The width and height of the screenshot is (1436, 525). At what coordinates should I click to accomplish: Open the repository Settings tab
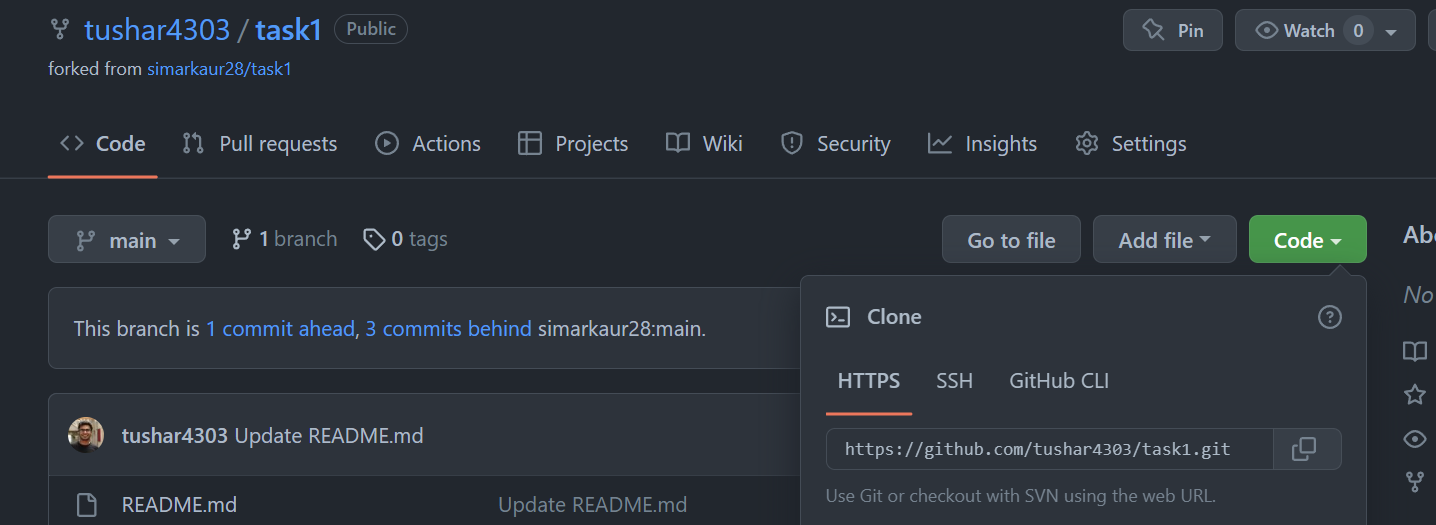coord(1131,144)
